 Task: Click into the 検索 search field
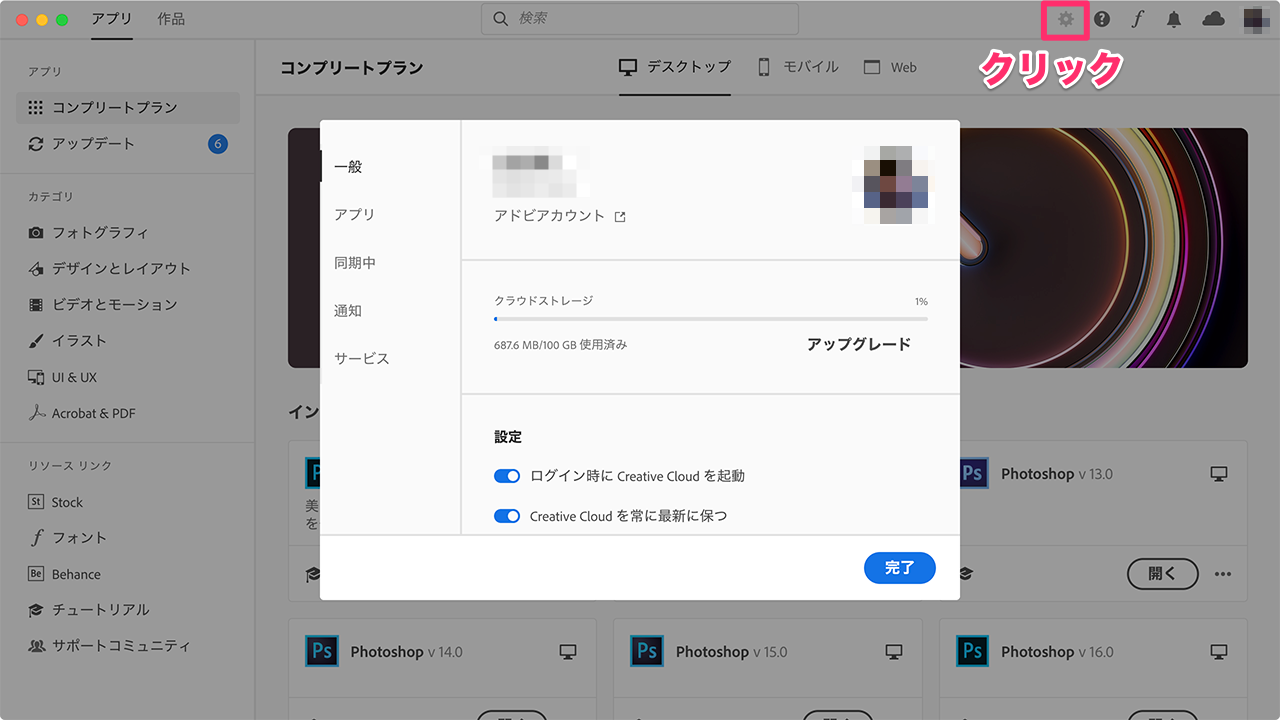640,19
